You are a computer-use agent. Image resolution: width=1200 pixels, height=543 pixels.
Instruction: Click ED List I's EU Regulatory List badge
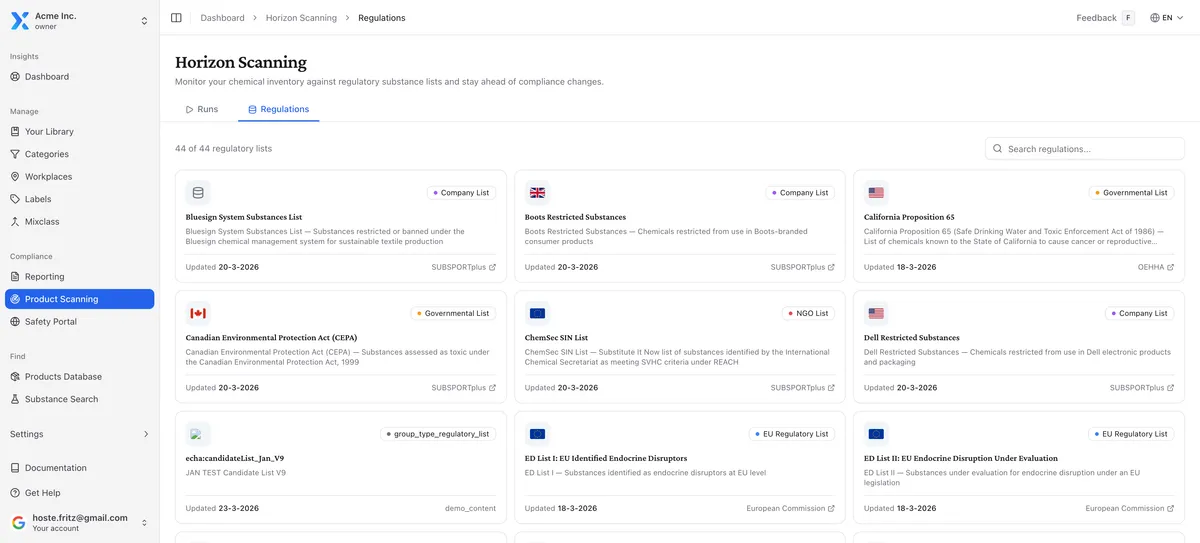tap(792, 434)
